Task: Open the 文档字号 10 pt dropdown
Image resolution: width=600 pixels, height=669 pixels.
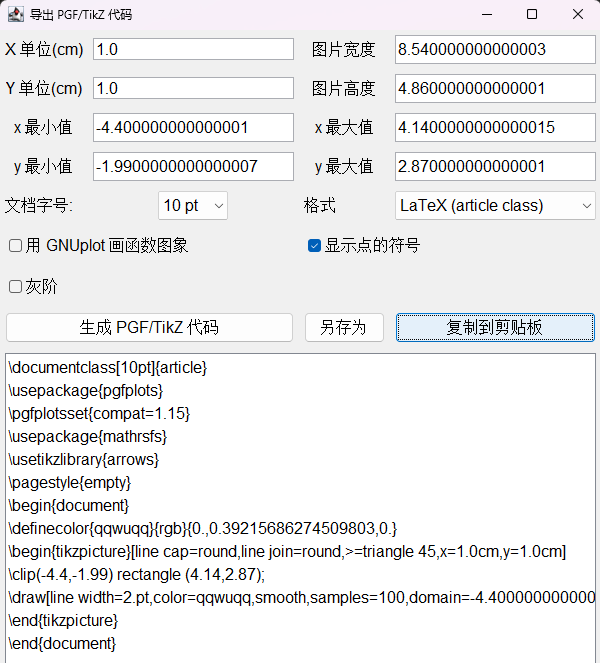Action: pos(193,206)
